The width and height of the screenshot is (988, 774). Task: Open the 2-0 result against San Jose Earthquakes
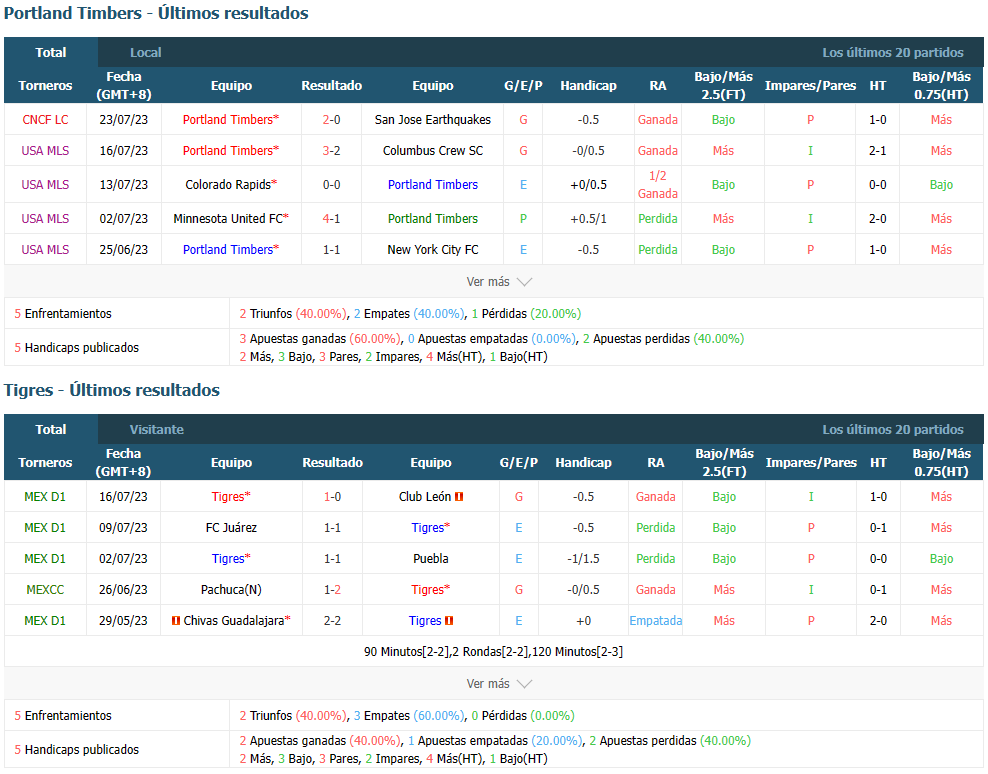click(331, 120)
